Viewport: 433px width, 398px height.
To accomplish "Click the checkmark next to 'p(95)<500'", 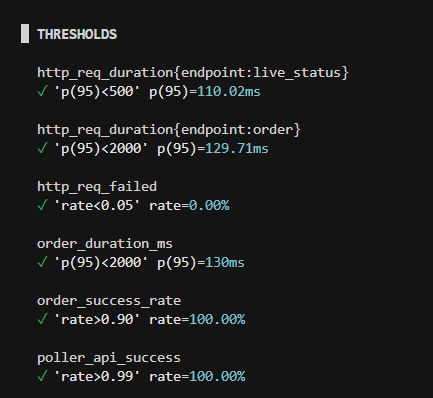I will point(42,91).
